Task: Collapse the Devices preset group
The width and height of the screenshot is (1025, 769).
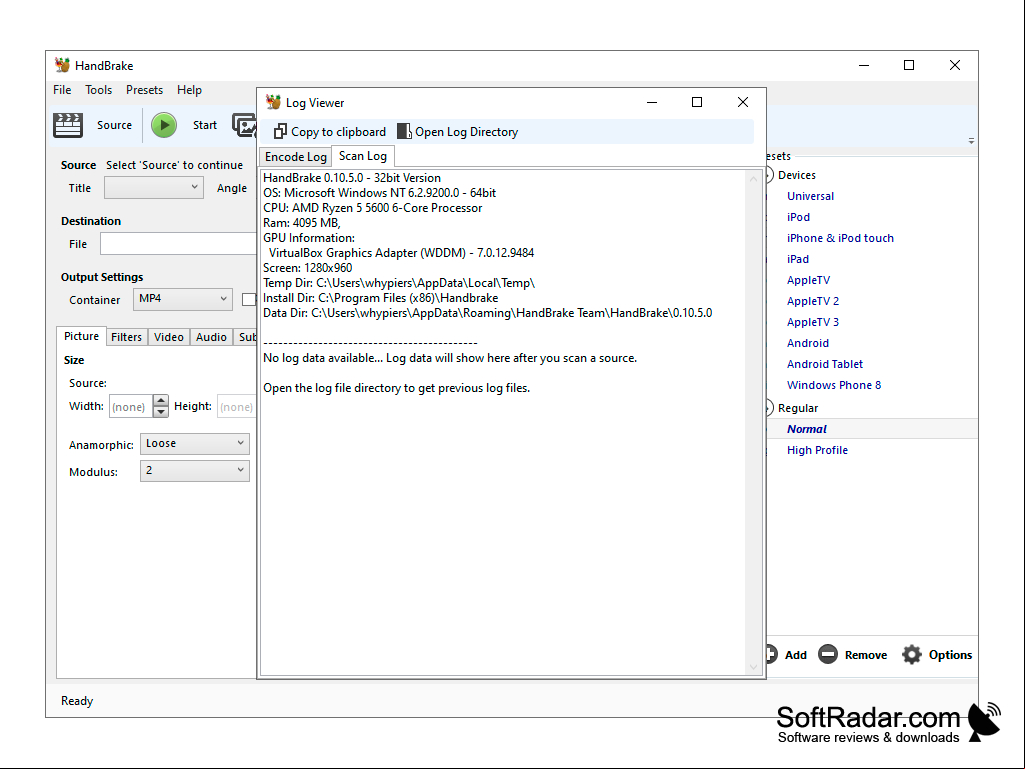Action: [x=769, y=175]
